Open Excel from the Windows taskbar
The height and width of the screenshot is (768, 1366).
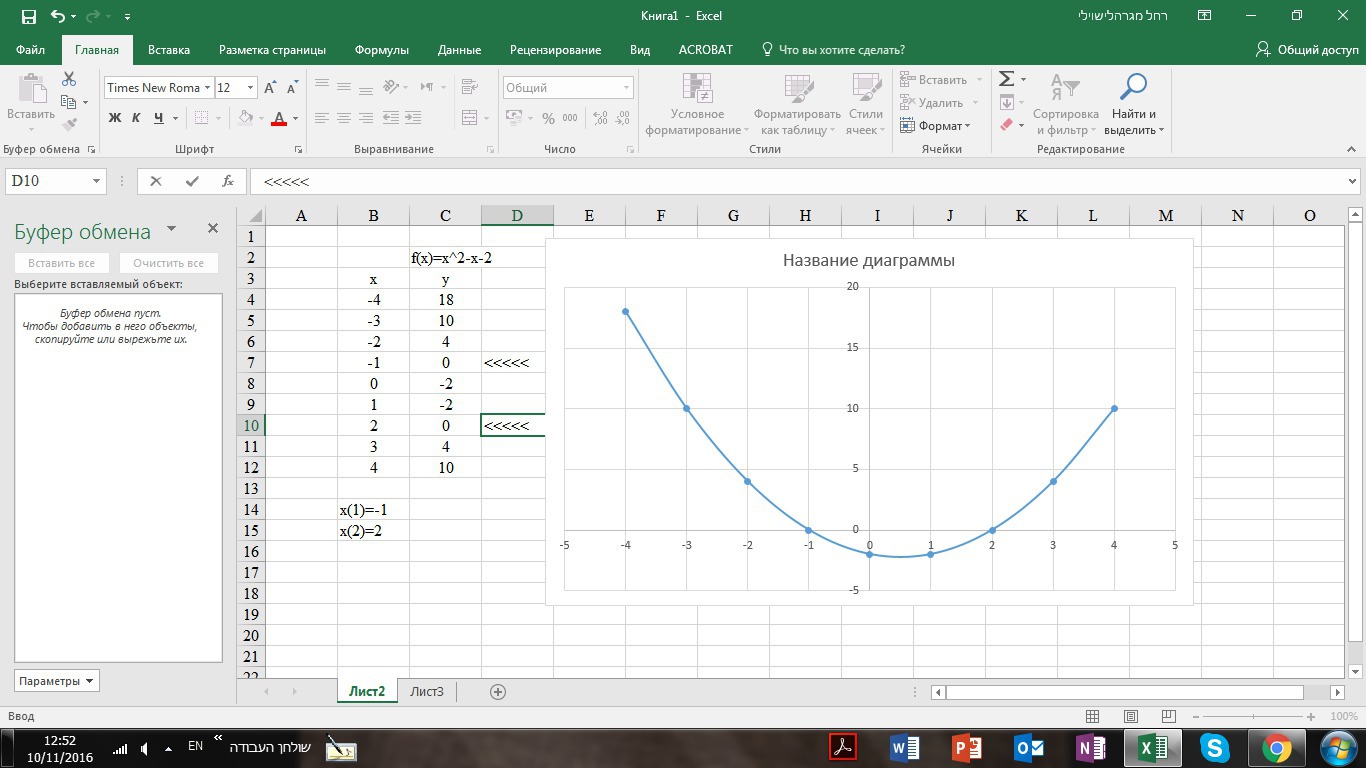1153,747
